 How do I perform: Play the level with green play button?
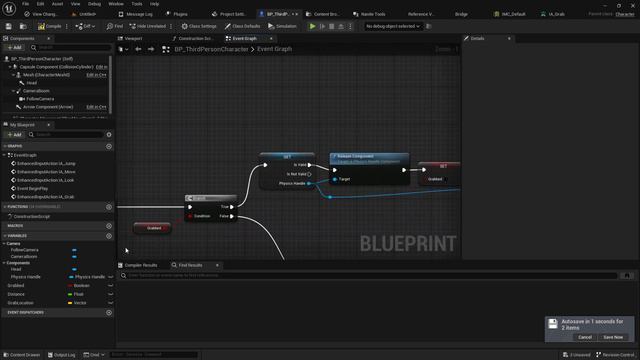coord(312,26)
